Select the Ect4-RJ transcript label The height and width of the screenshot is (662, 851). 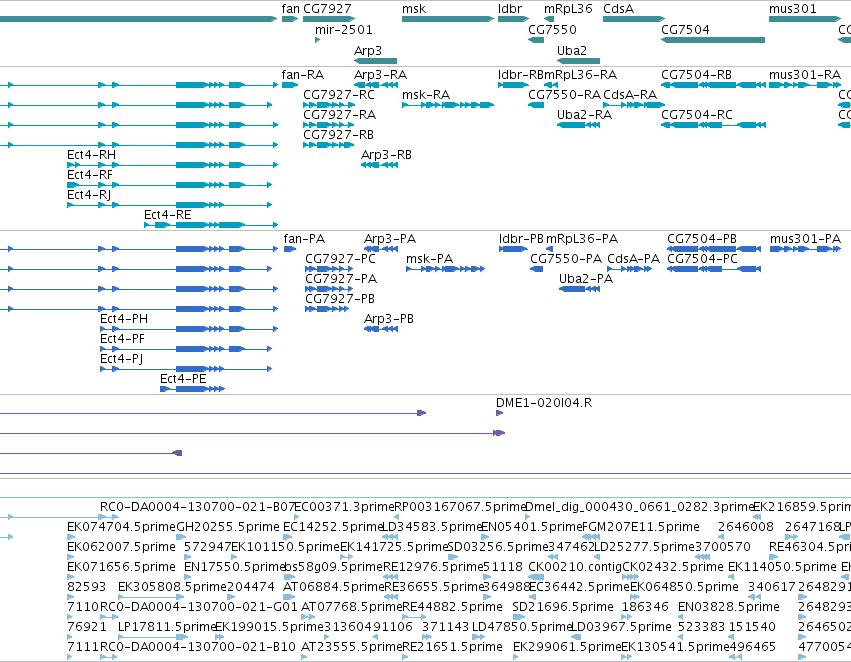click(89, 194)
